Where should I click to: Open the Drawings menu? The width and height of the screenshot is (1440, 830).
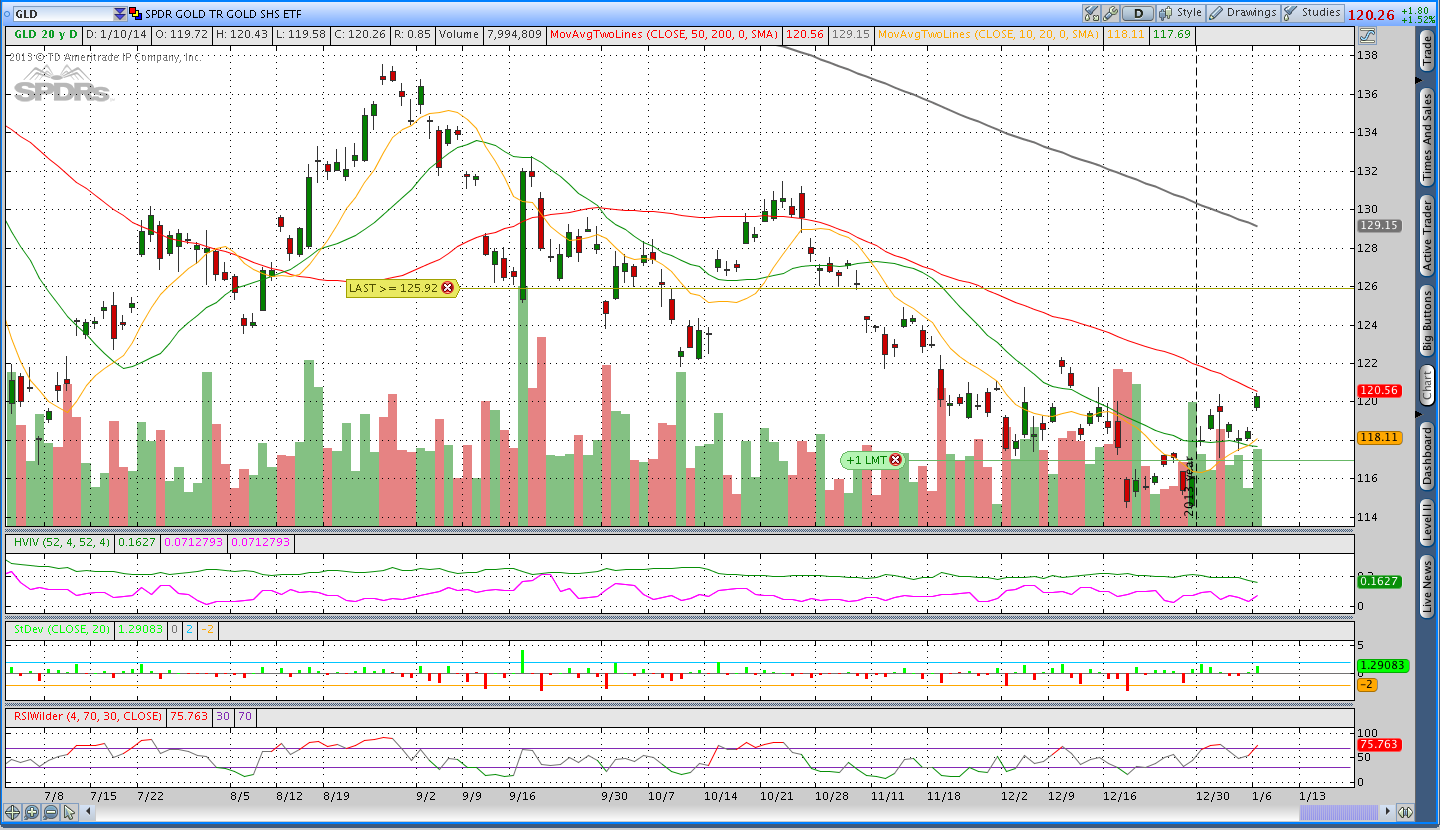pyautogui.click(x=1243, y=13)
